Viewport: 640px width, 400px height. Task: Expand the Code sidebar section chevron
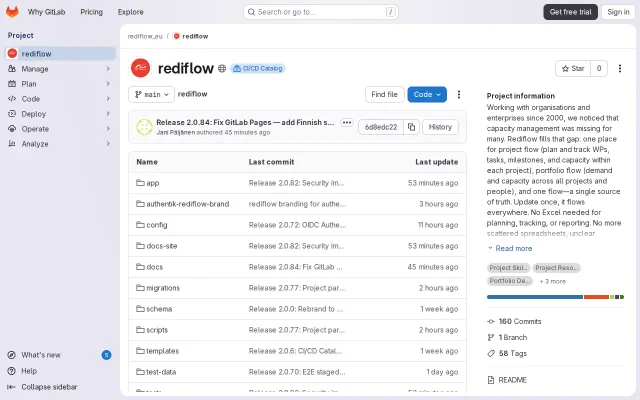[108, 99]
